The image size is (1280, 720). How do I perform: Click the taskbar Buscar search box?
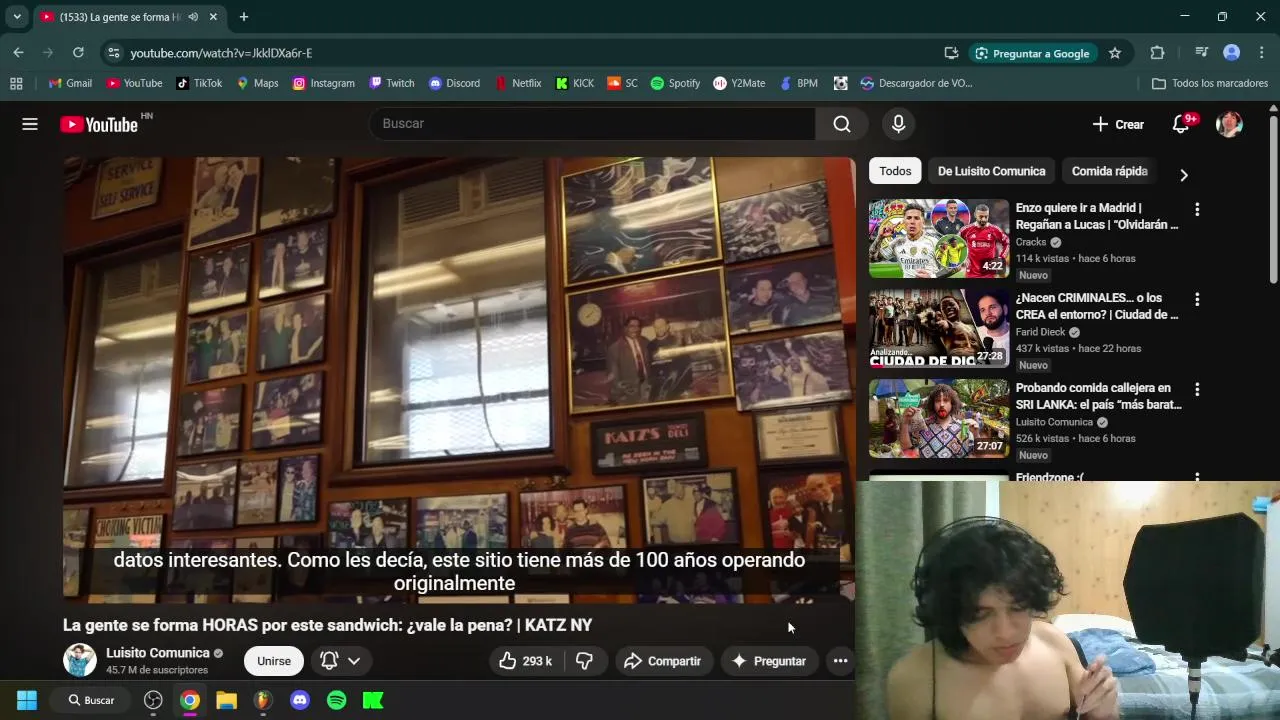[x=92, y=700]
